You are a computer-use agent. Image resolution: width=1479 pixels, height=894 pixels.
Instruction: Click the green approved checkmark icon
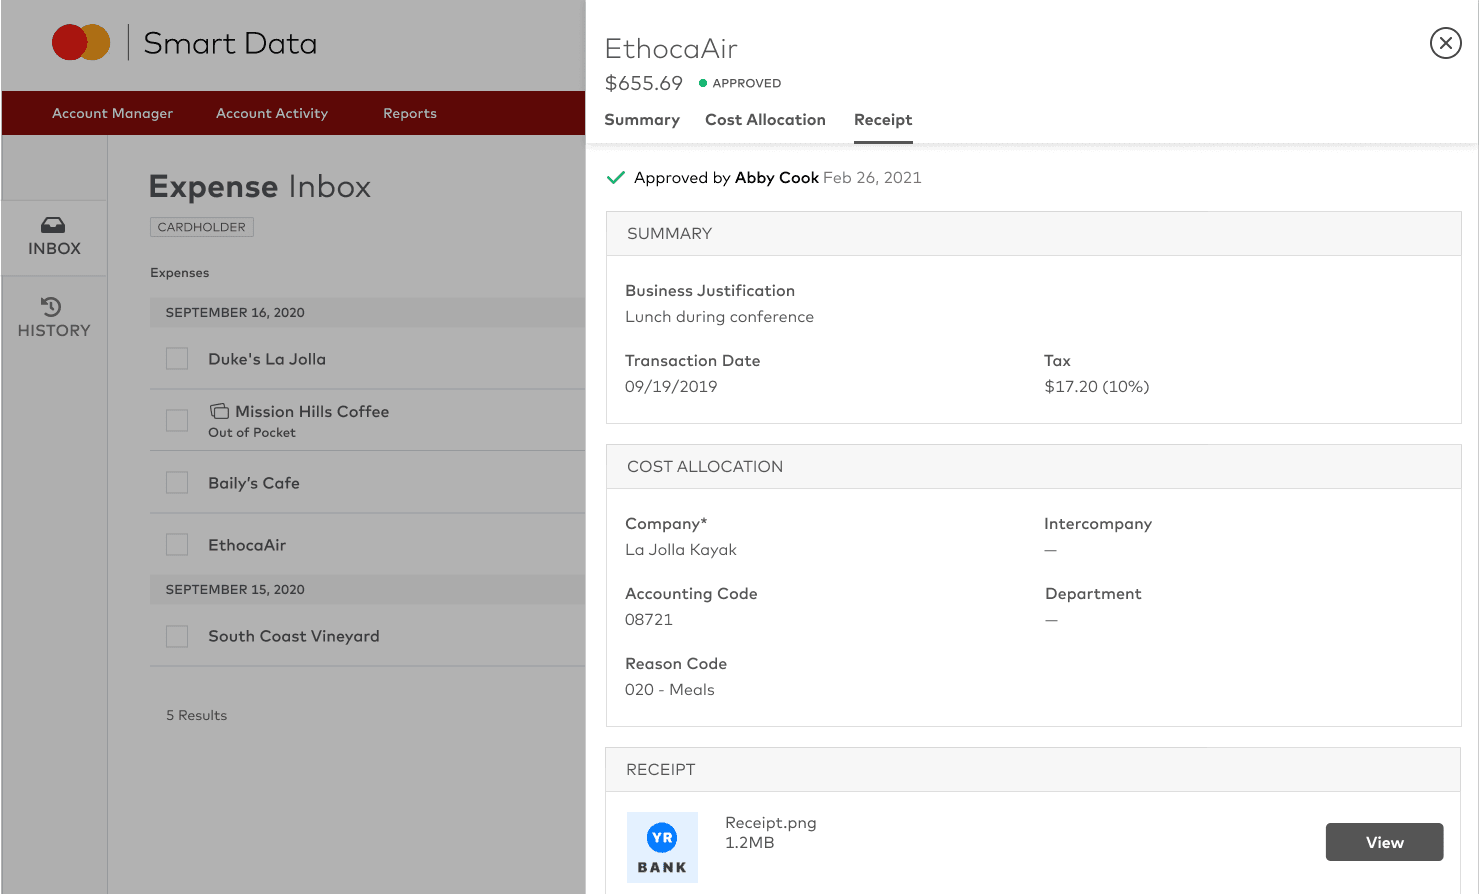616,178
